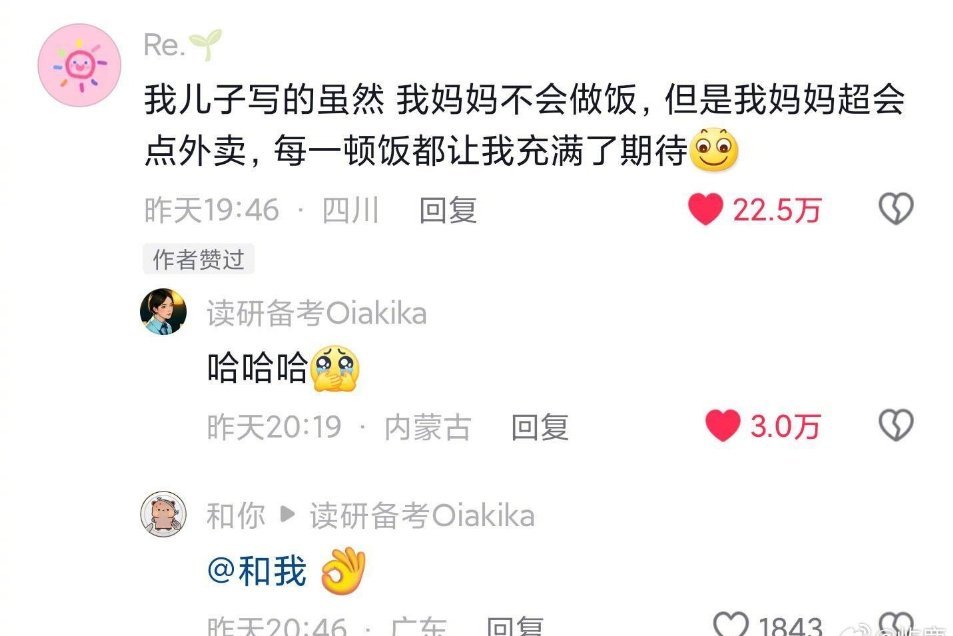Open 和你 user's bear avatar
The image size is (953, 636).
[163, 514]
